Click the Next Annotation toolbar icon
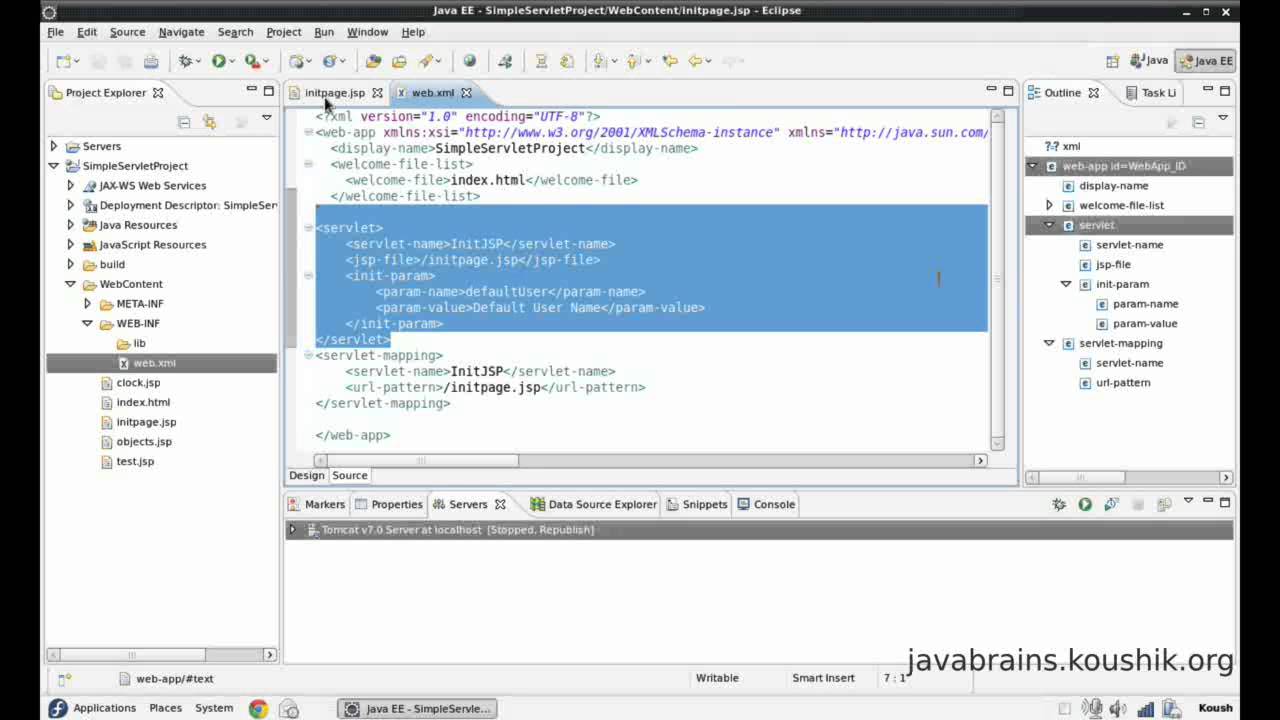This screenshot has width=1280, height=720. (x=599, y=61)
